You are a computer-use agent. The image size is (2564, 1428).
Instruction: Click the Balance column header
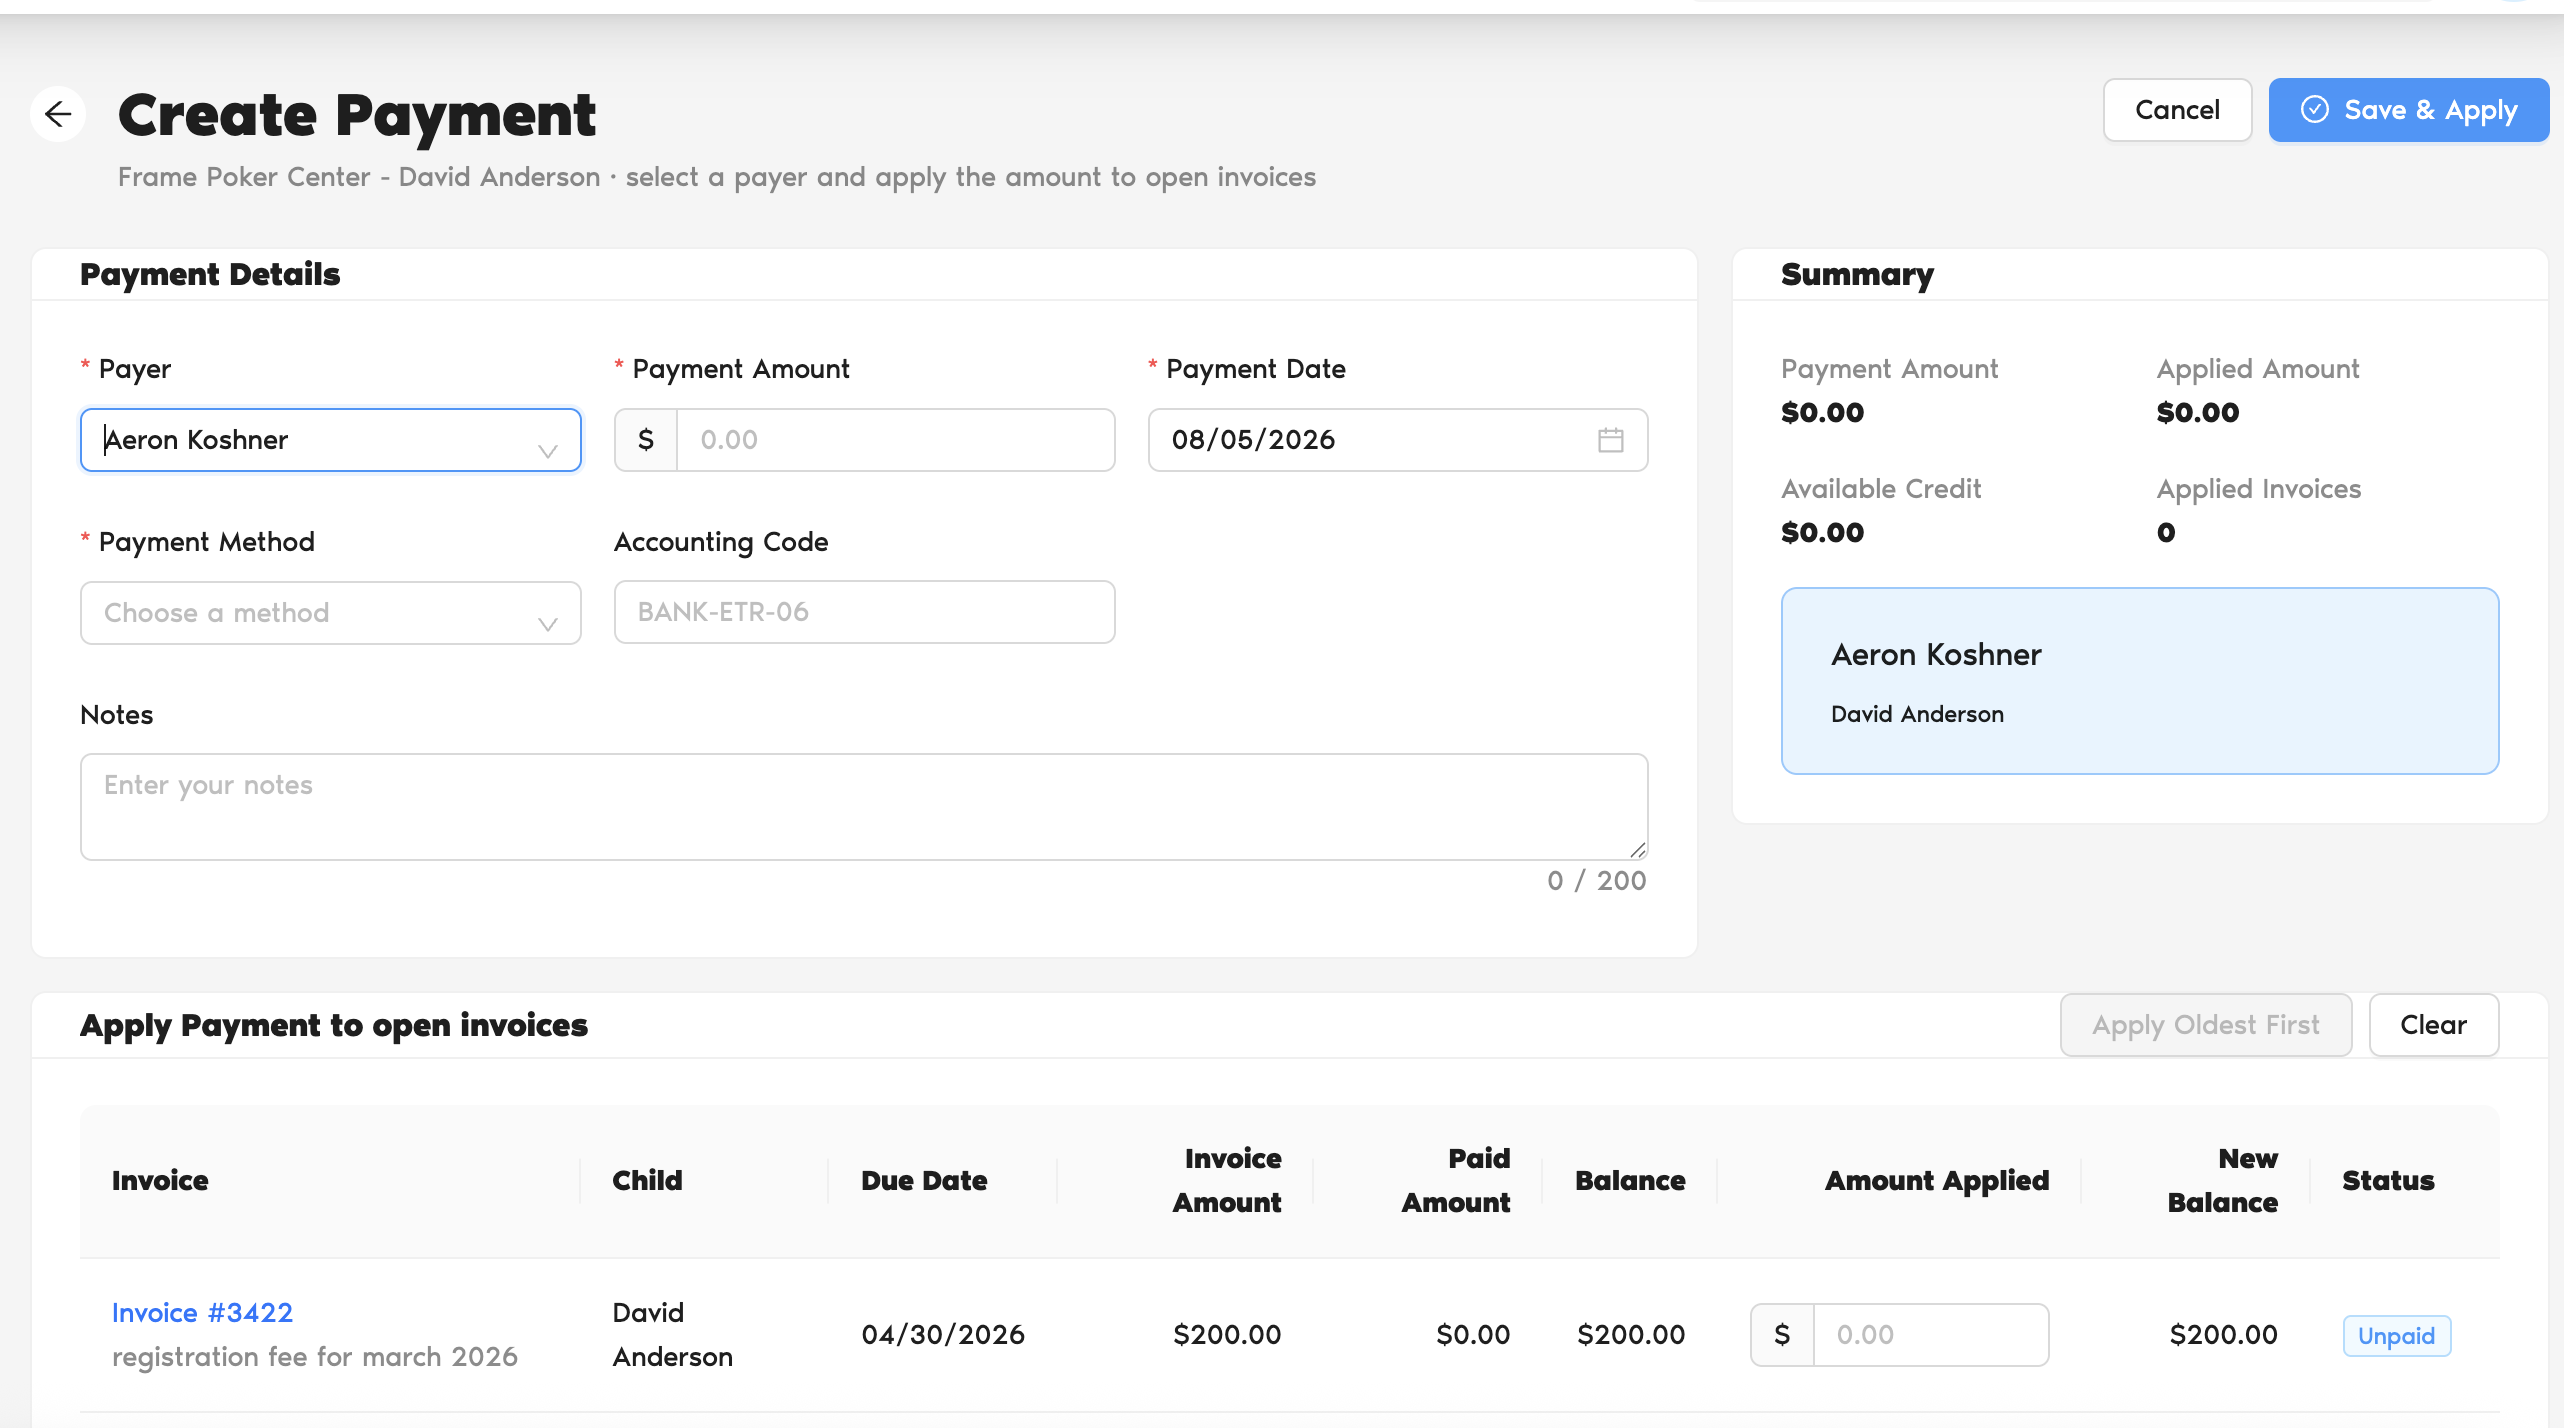pos(1630,1181)
